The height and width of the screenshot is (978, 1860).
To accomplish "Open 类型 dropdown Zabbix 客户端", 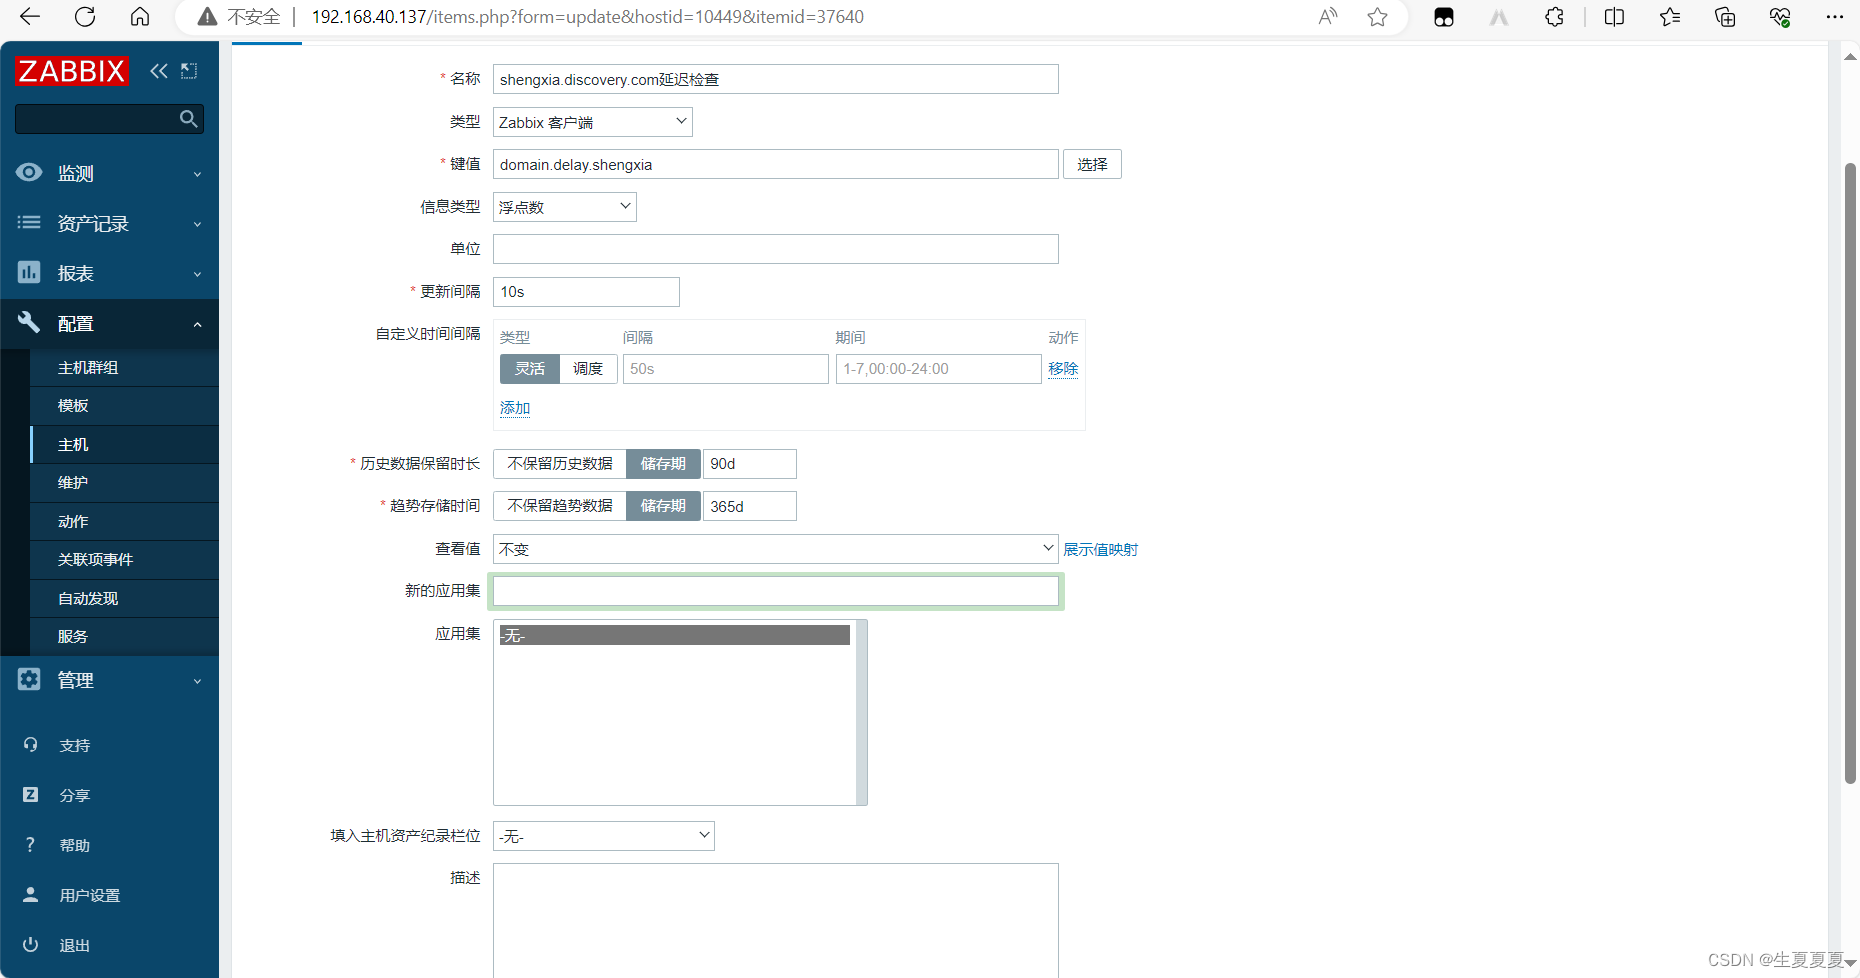I will [x=593, y=122].
